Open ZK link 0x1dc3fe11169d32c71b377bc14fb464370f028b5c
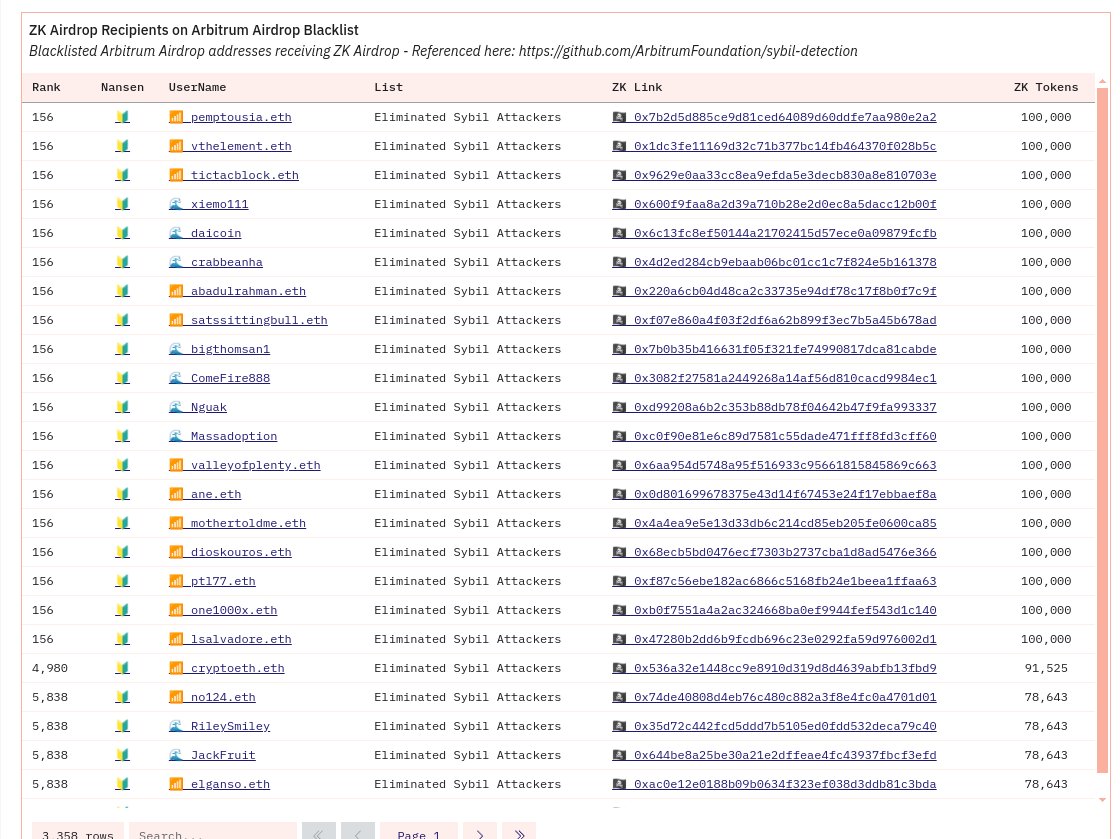1120x839 pixels. pyautogui.click(x=785, y=146)
